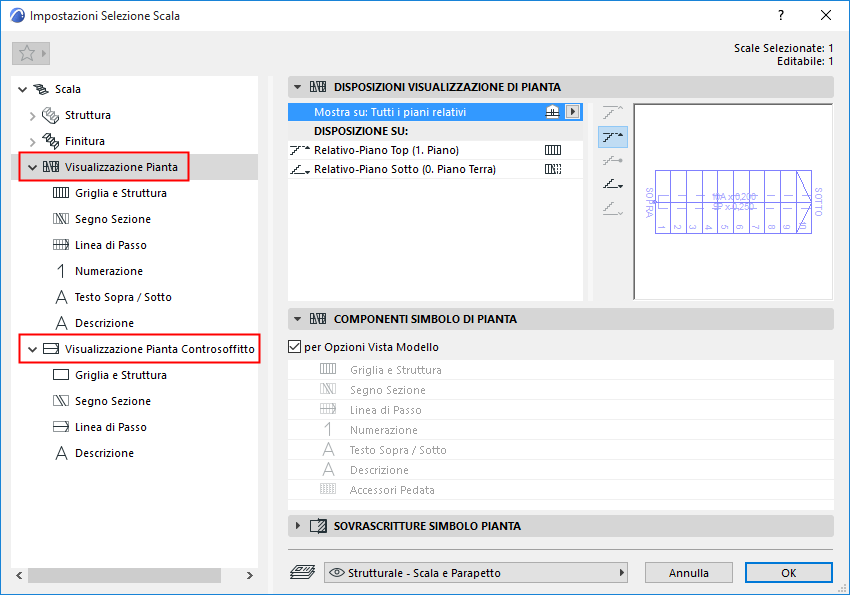
Task: Click symbol icon of Relativo-Piano Top row
Action: click(553, 150)
